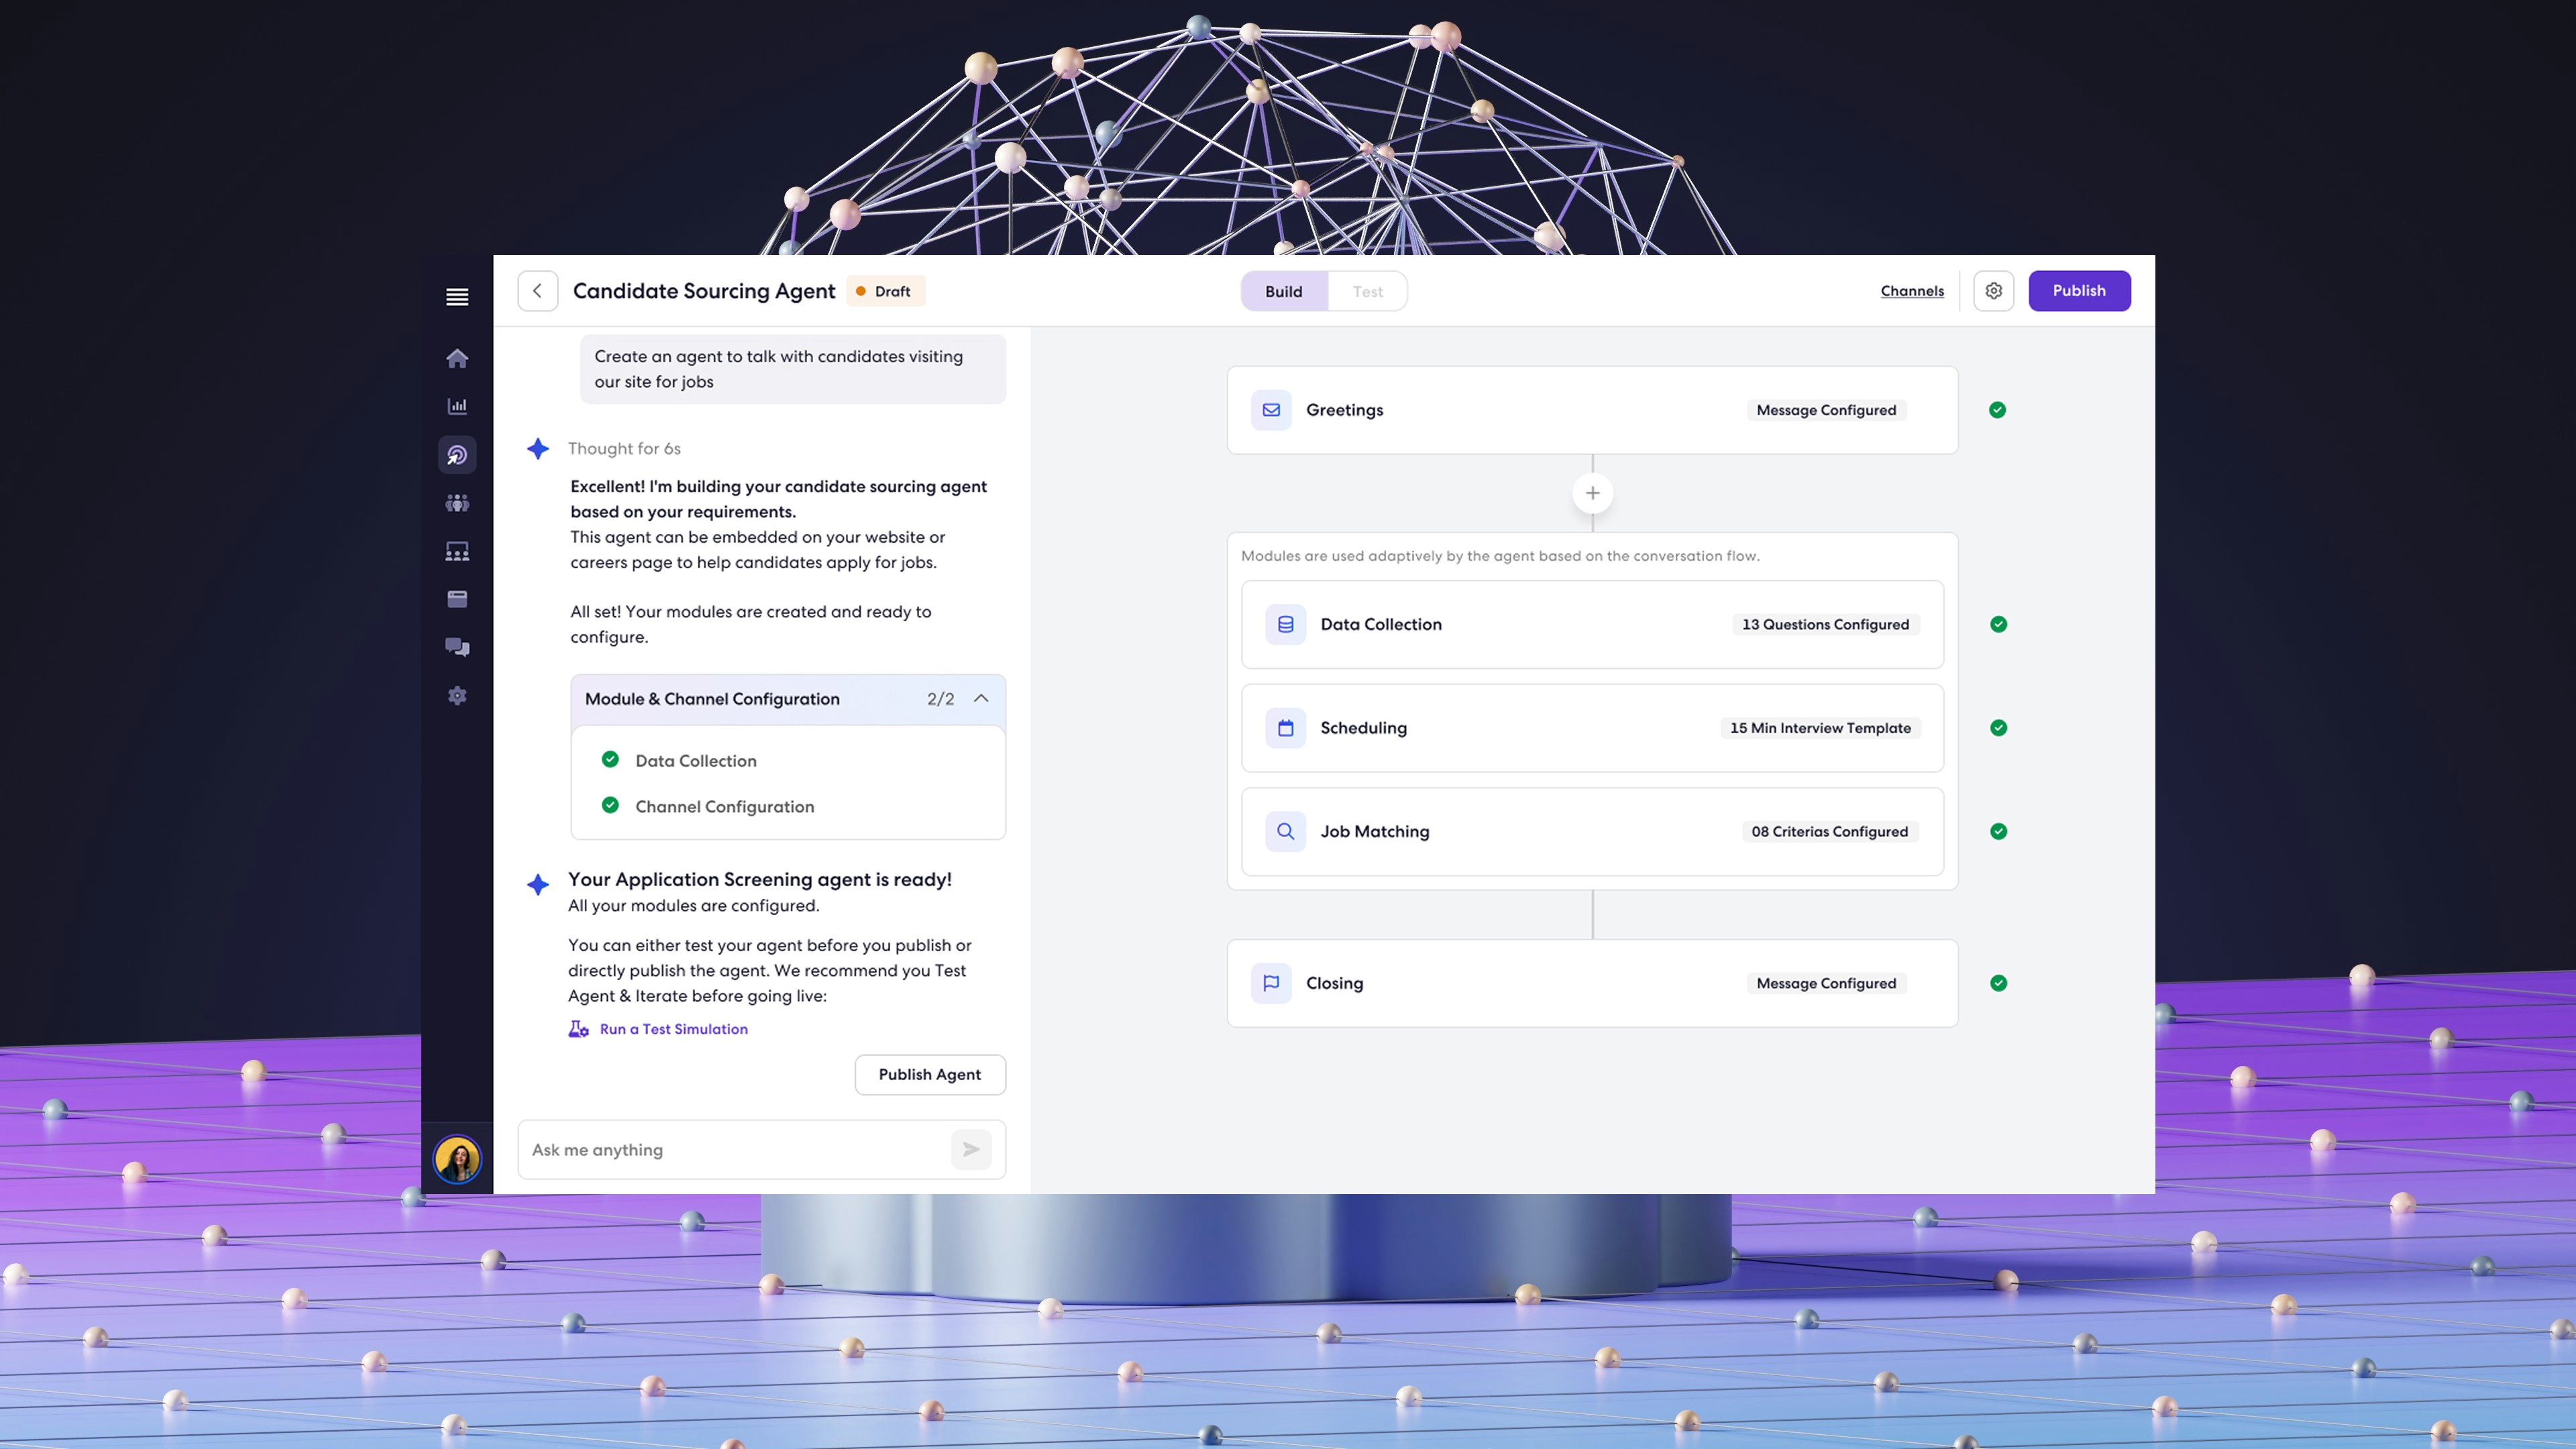Click the gear icon next to Publish

[x=1993, y=291]
